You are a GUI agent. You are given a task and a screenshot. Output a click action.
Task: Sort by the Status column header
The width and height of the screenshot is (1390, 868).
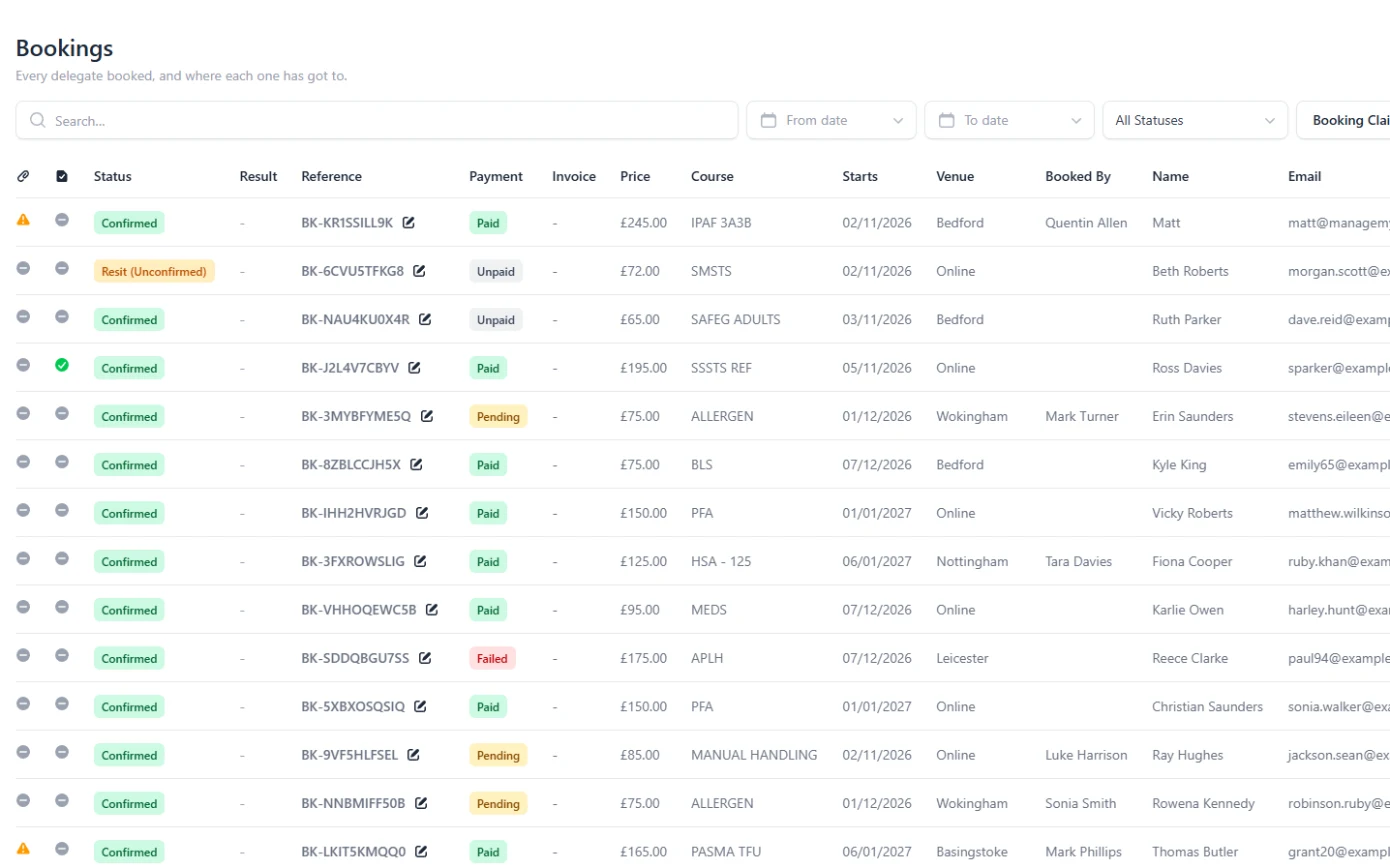point(113,176)
